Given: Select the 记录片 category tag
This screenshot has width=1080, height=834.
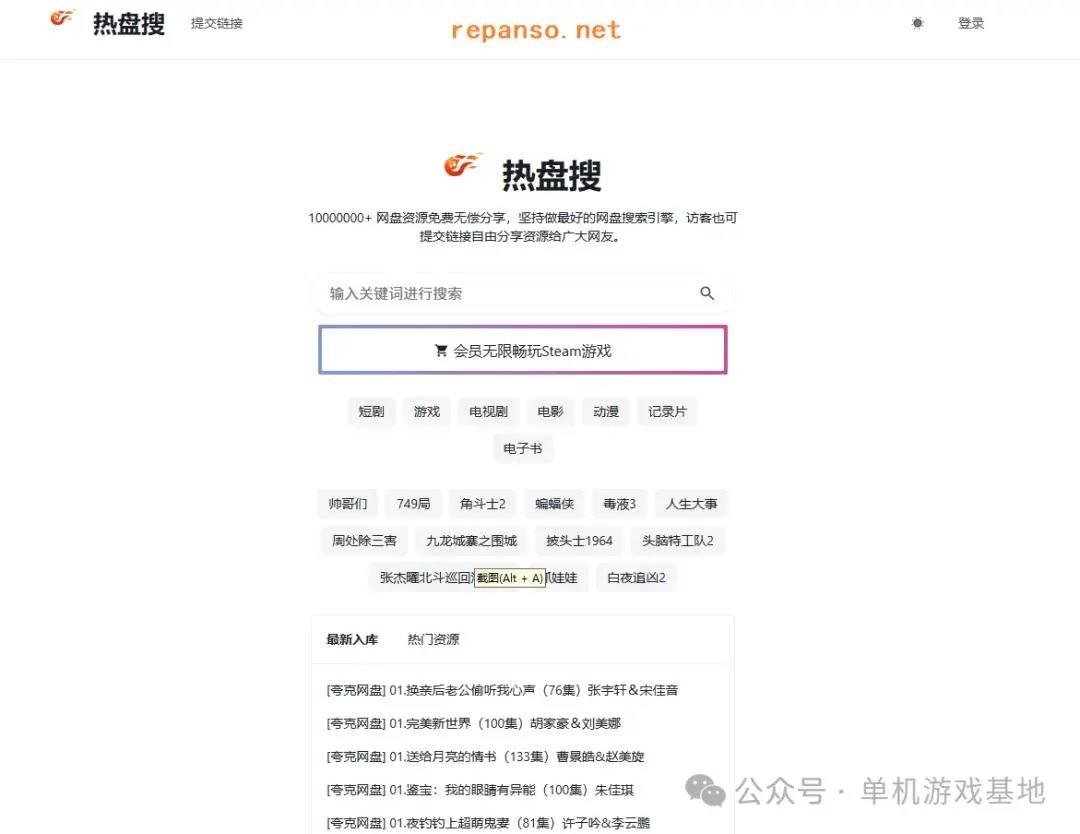Looking at the screenshot, I should click(667, 412).
